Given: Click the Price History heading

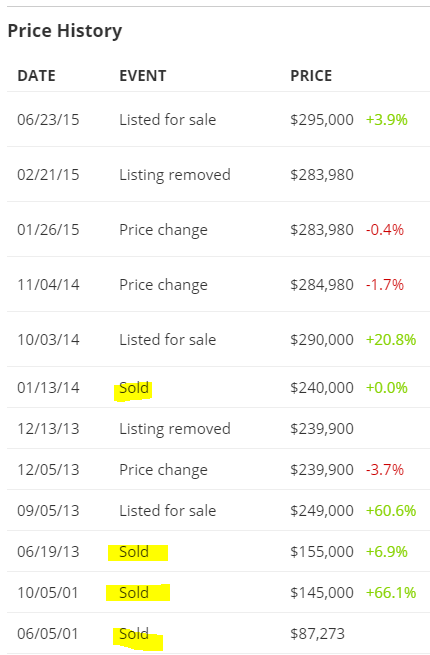Looking at the screenshot, I should pyautogui.click(x=65, y=31).
